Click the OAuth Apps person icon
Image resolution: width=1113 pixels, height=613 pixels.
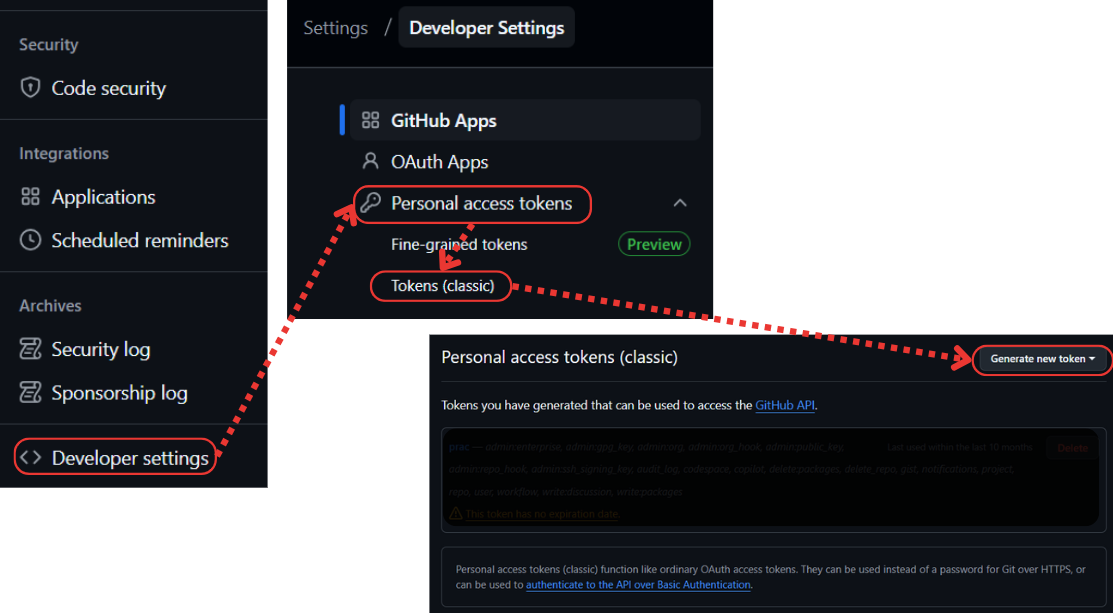(371, 161)
